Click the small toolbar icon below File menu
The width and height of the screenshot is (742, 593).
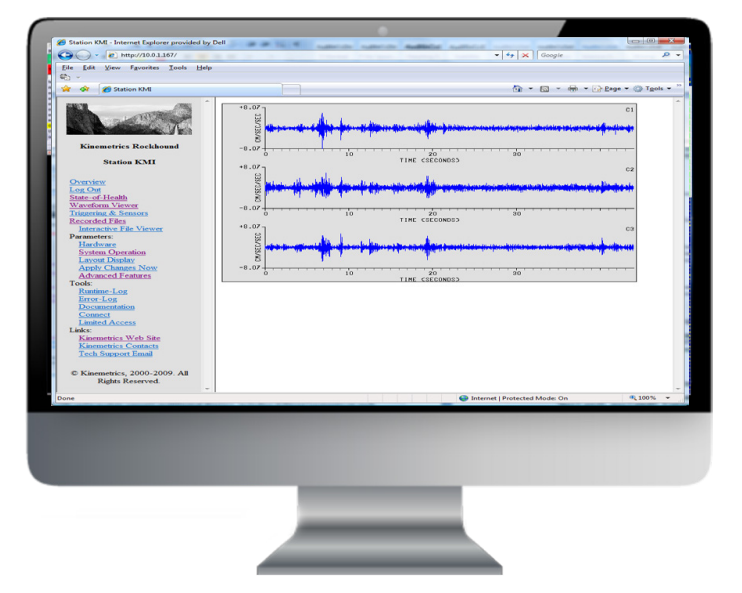coord(65,77)
